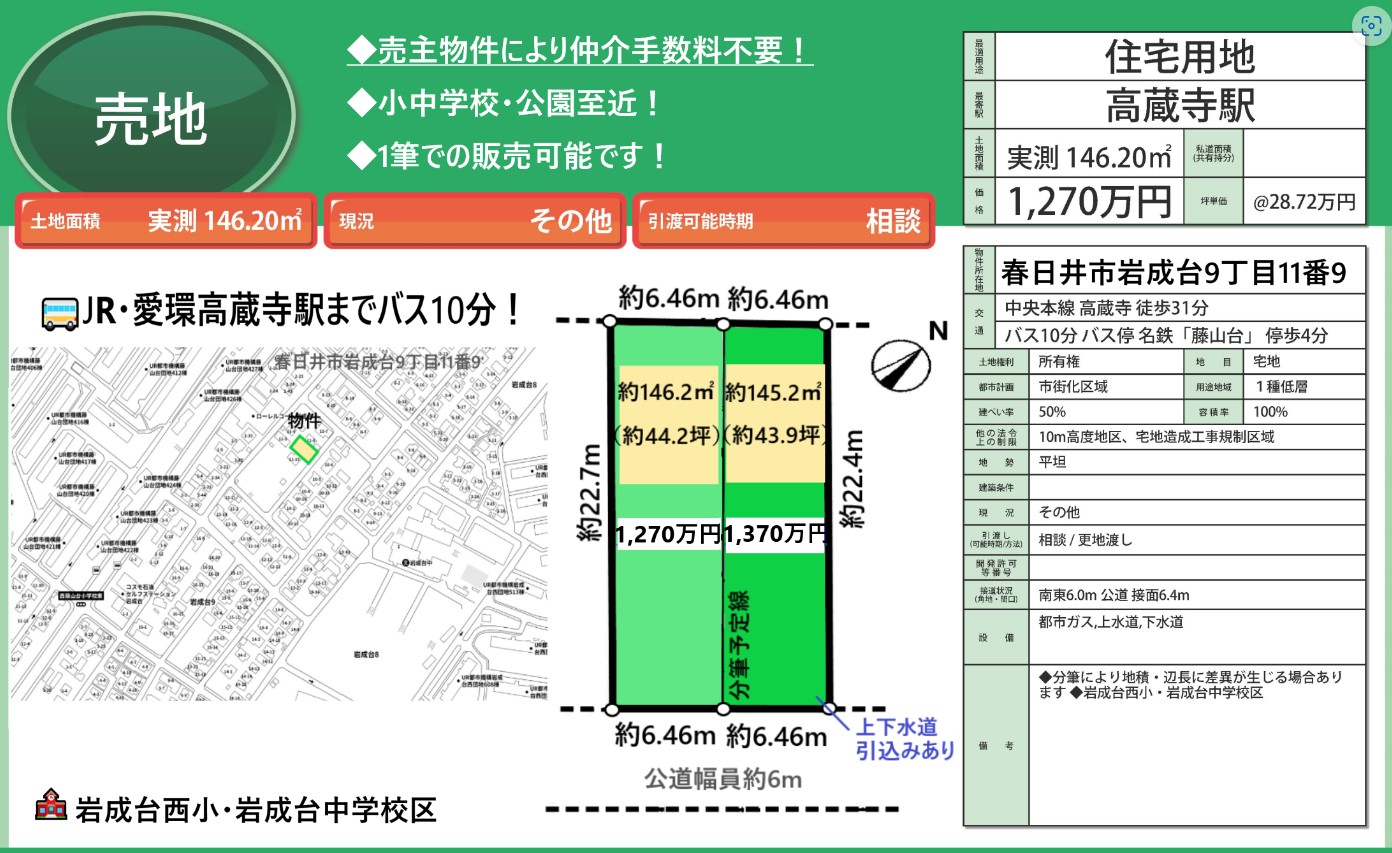Click the 引渡可能時期 相談 orange badge
Image resolution: width=1392 pixels, height=853 pixels.
click(x=783, y=221)
